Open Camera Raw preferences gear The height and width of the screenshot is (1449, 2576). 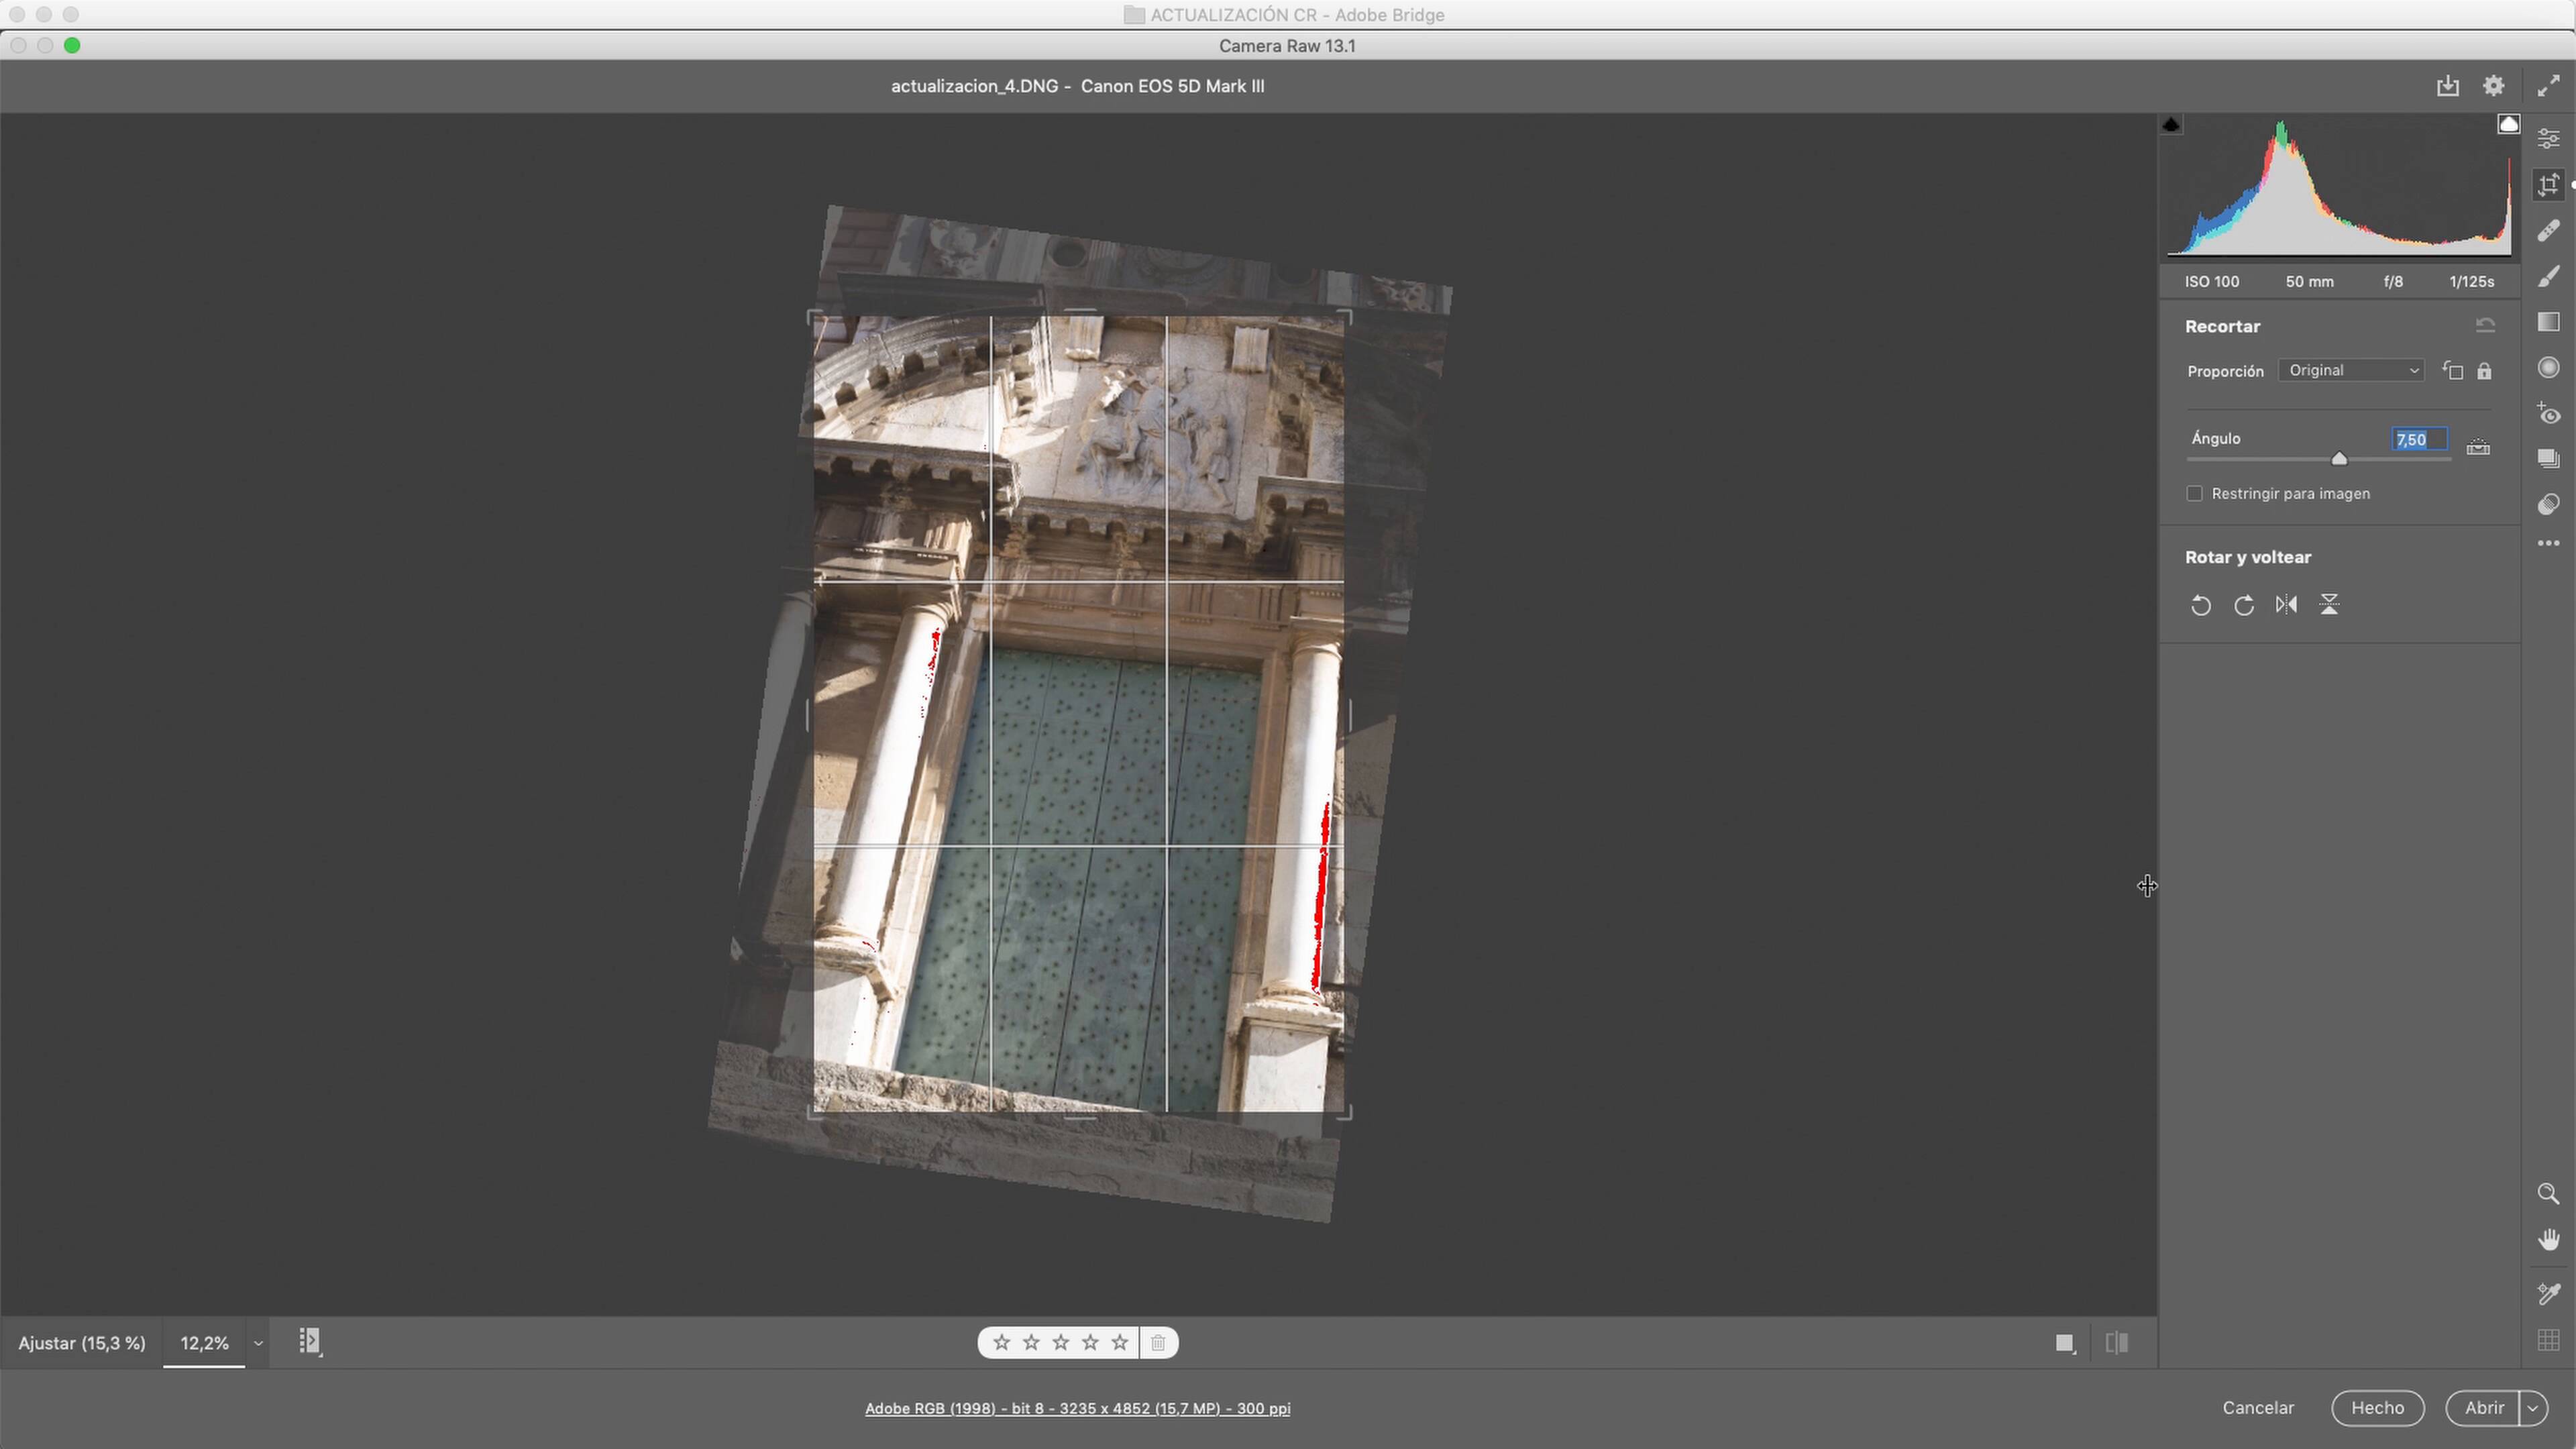tap(2493, 86)
